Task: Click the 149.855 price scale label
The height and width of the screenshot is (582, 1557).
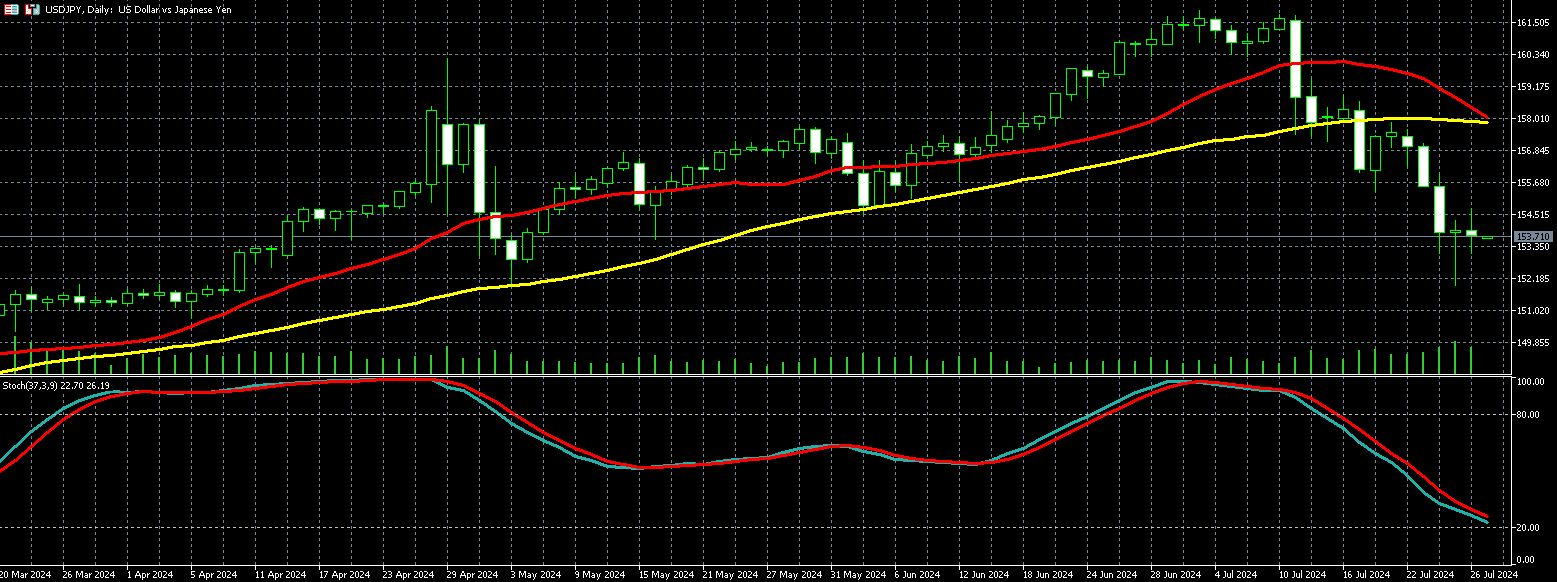Action: tap(1532, 343)
